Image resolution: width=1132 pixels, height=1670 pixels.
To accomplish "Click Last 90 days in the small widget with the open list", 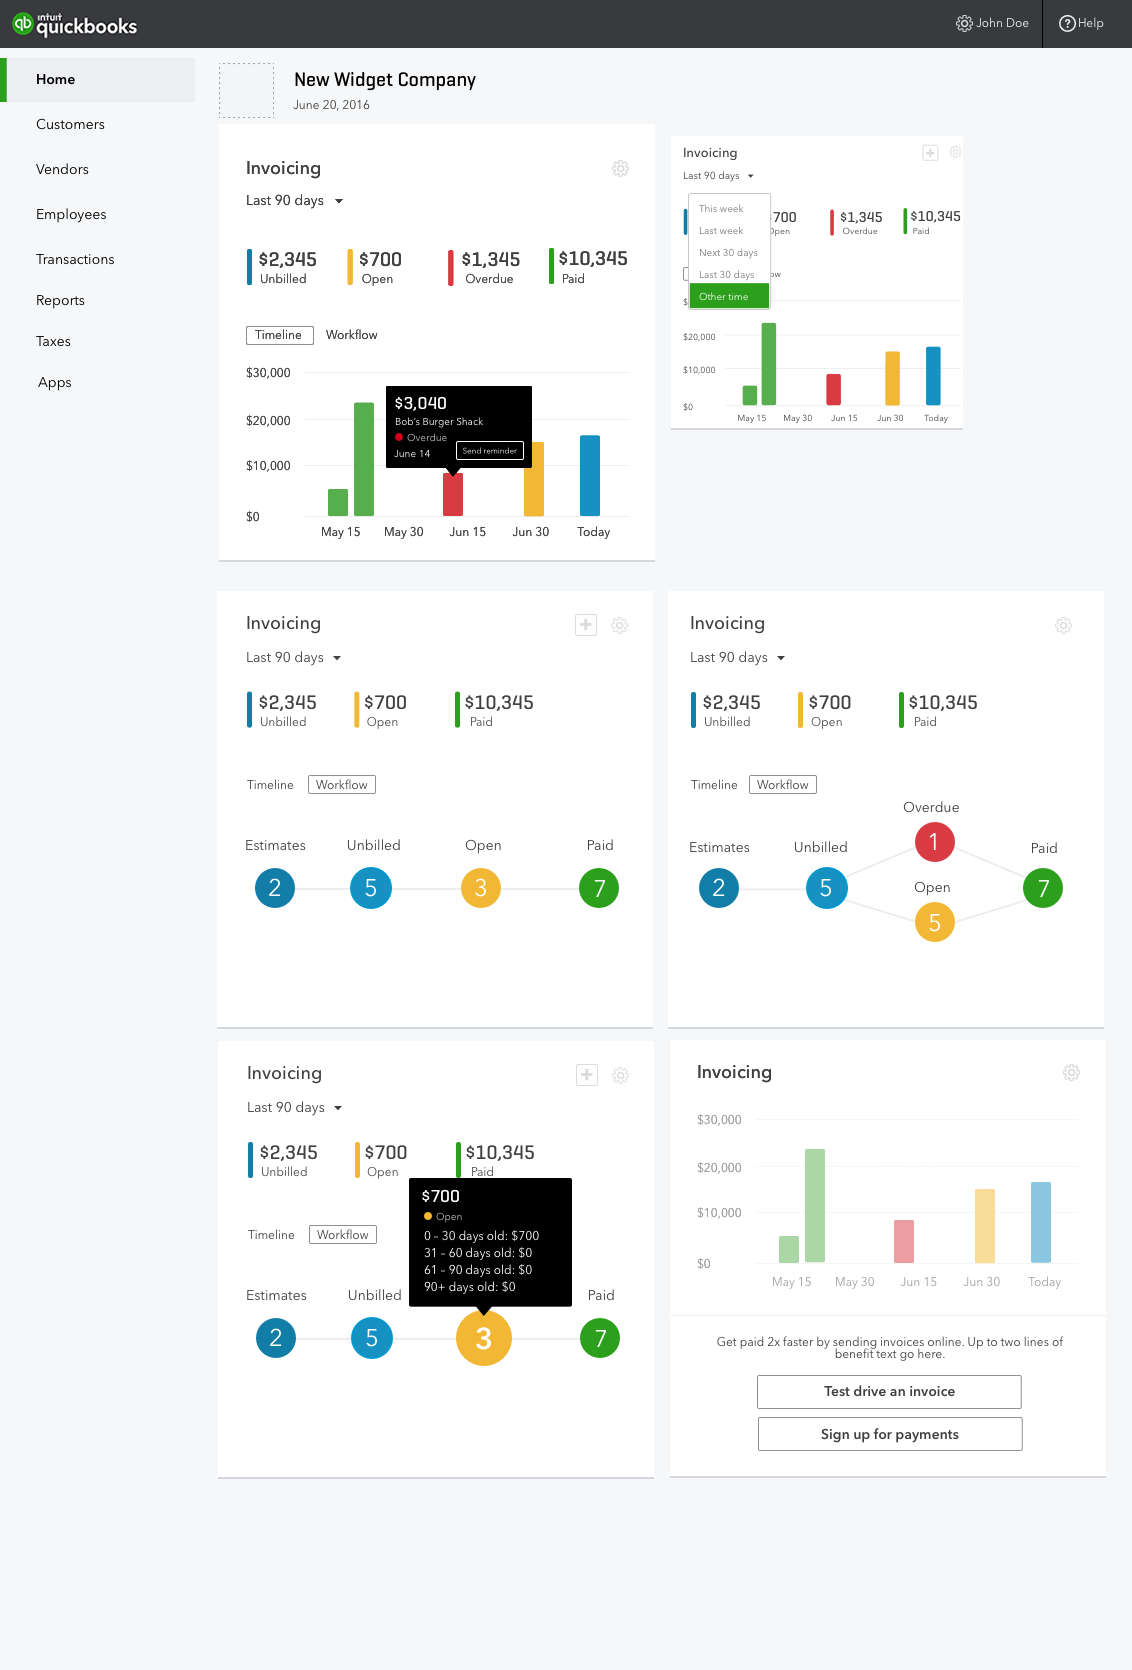I will pyautogui.click(x=718, y=176).
